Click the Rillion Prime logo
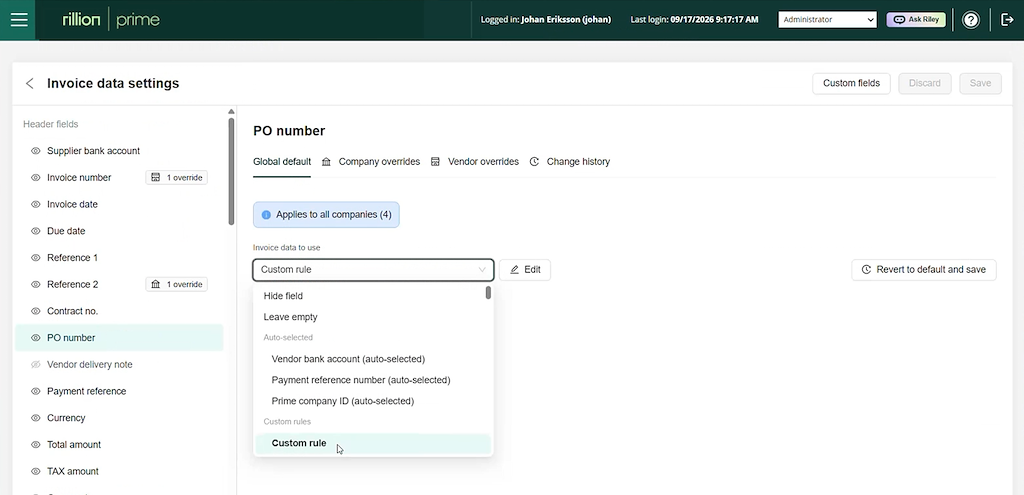This screenshot has height=495, width=1024. 111,20
